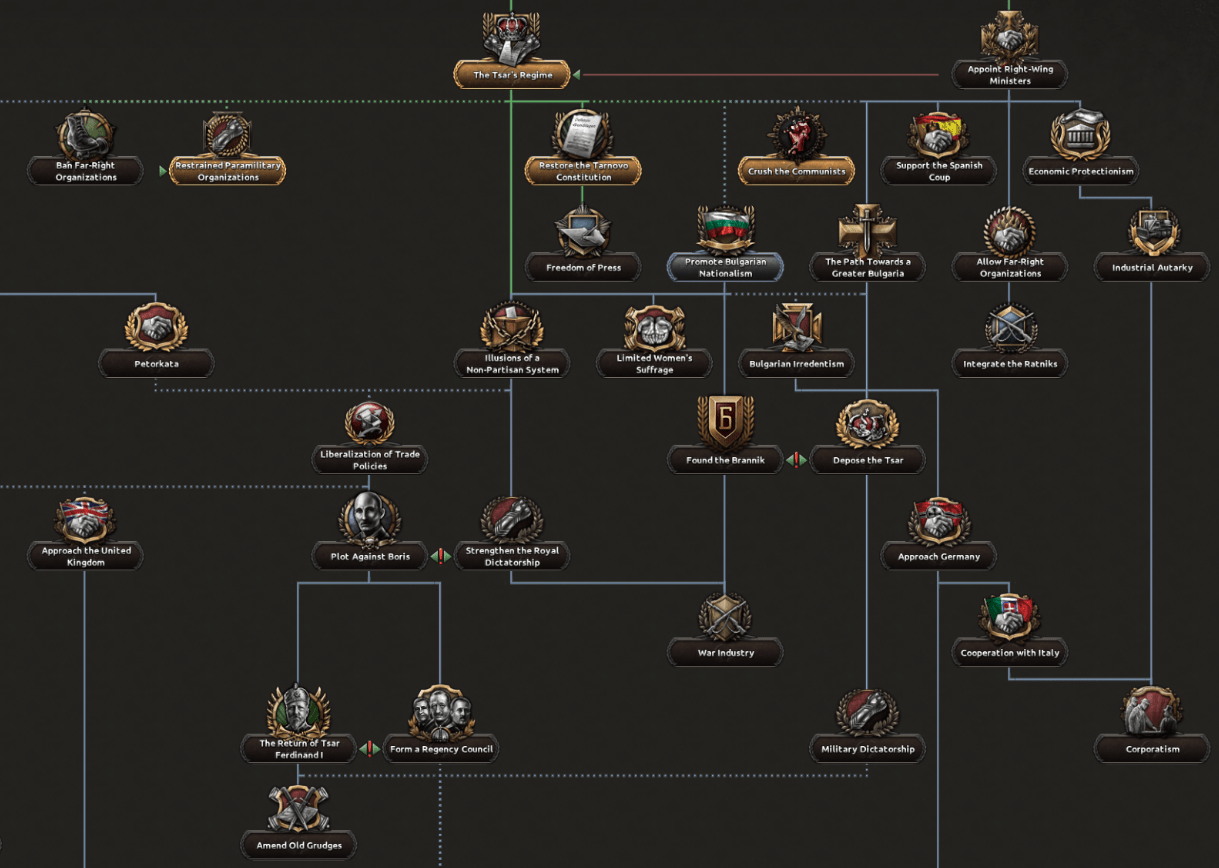Select Limited Women's Suffrage focus icon
Image resolution: width=1219 pixels, height=868 pixels.
click(654, 328)
